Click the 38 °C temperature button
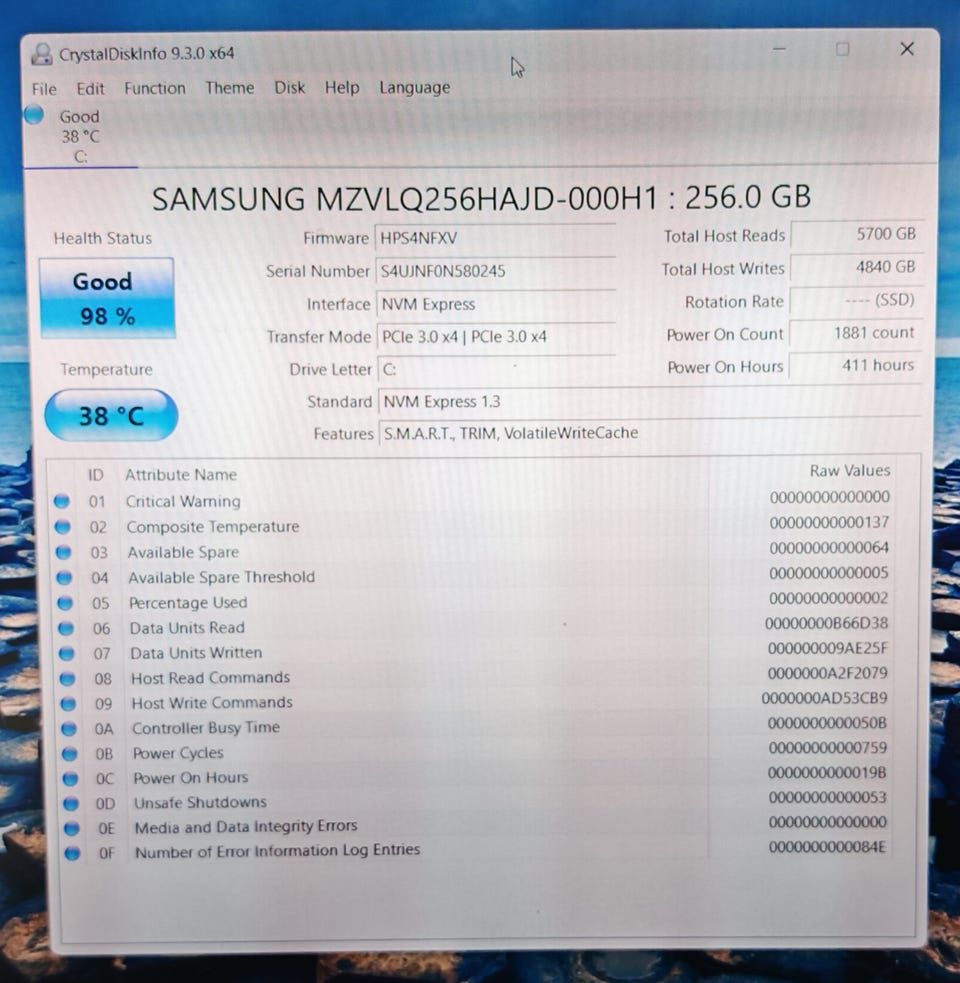Screen dimensions: 960x983 (x=111, y=415)
